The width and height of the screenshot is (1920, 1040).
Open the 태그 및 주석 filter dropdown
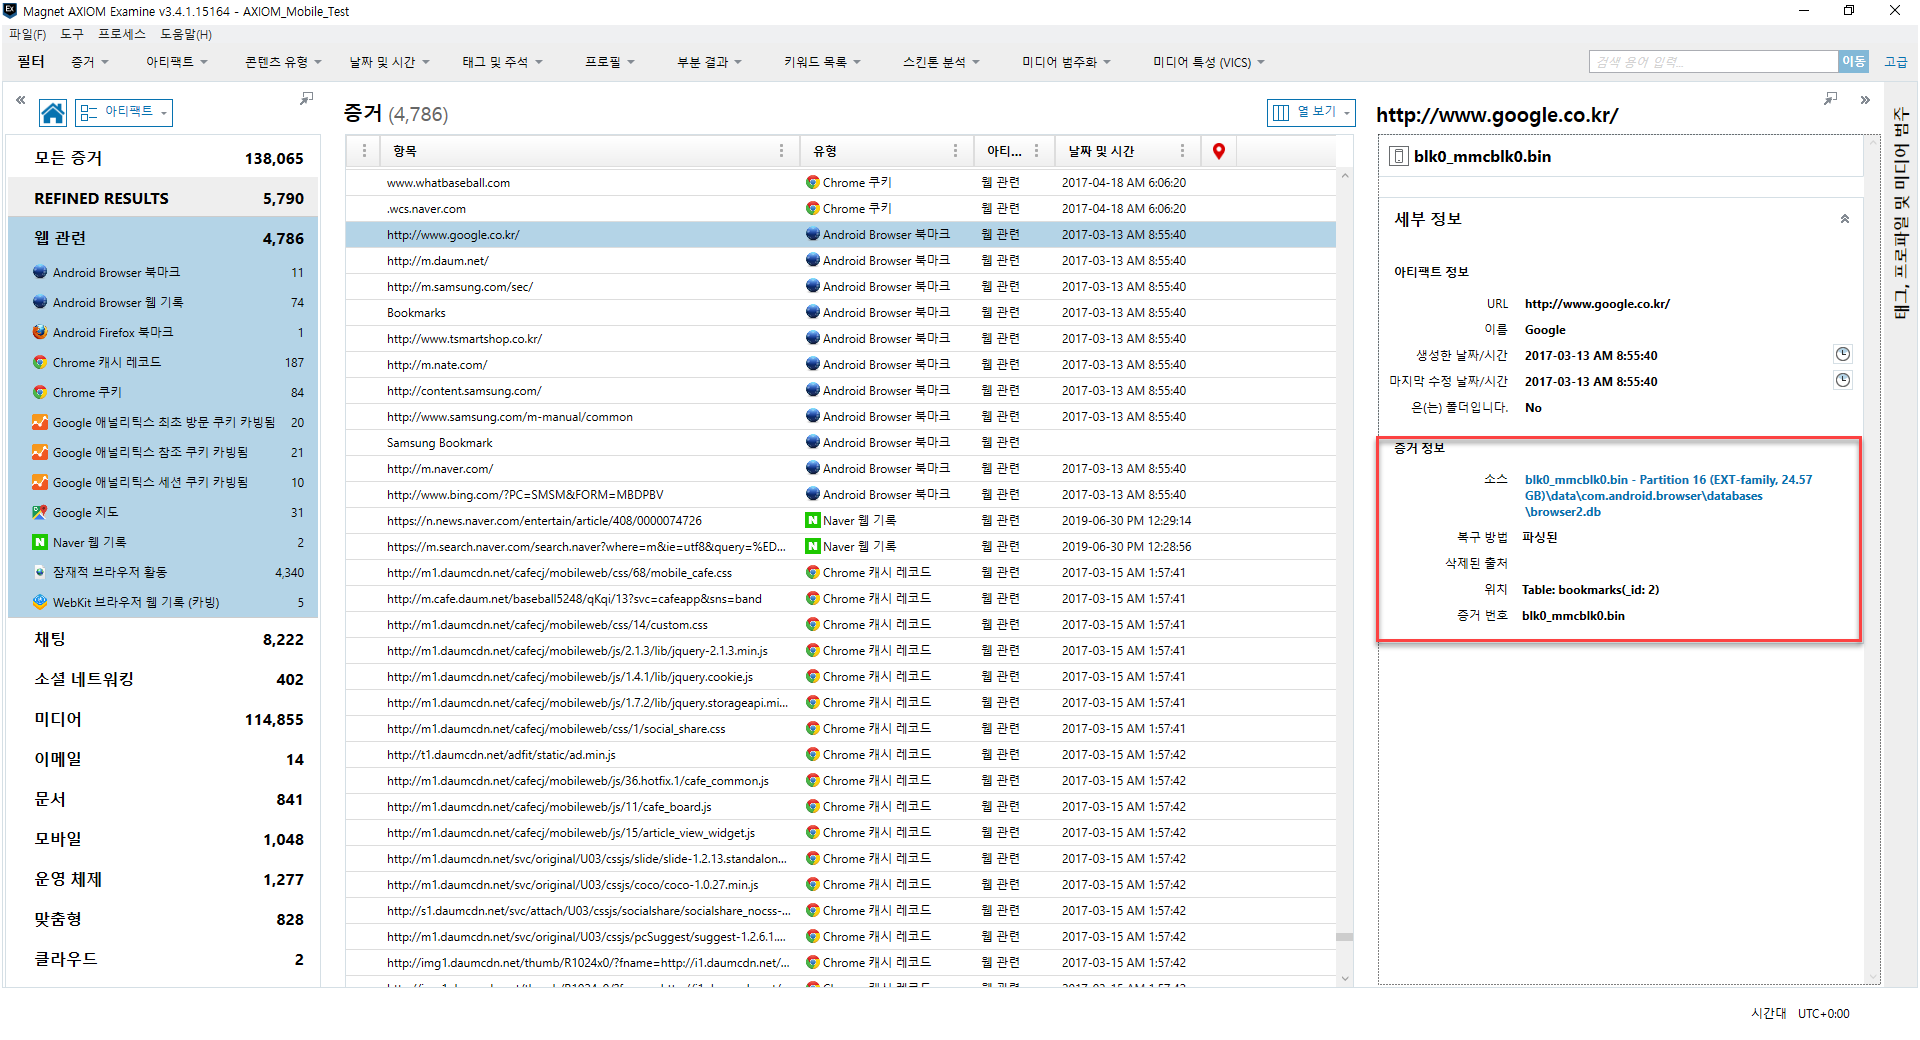click(502, 62)
